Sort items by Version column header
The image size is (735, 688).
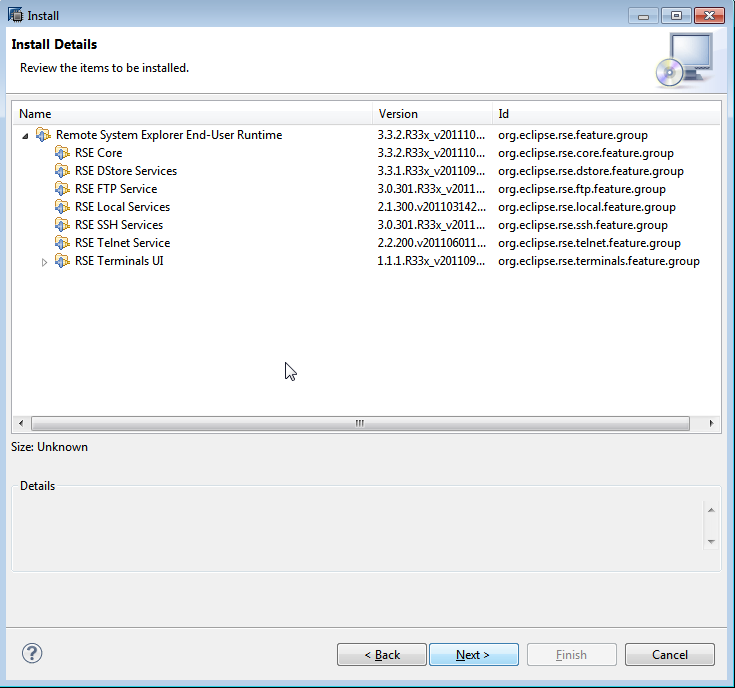click(x=432, y=114)
